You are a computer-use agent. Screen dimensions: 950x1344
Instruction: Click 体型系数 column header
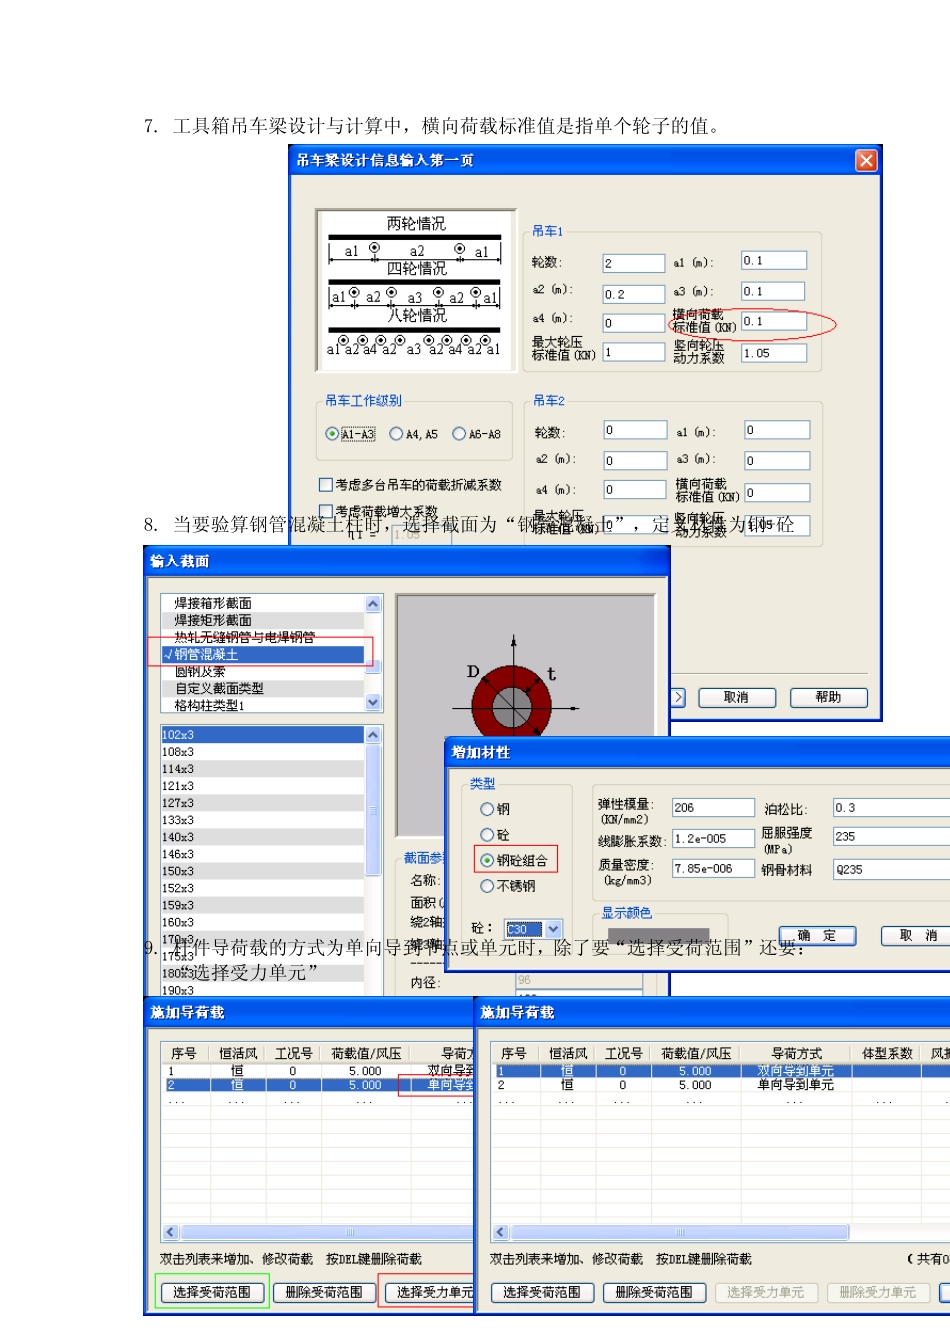tap(888, 1053)
